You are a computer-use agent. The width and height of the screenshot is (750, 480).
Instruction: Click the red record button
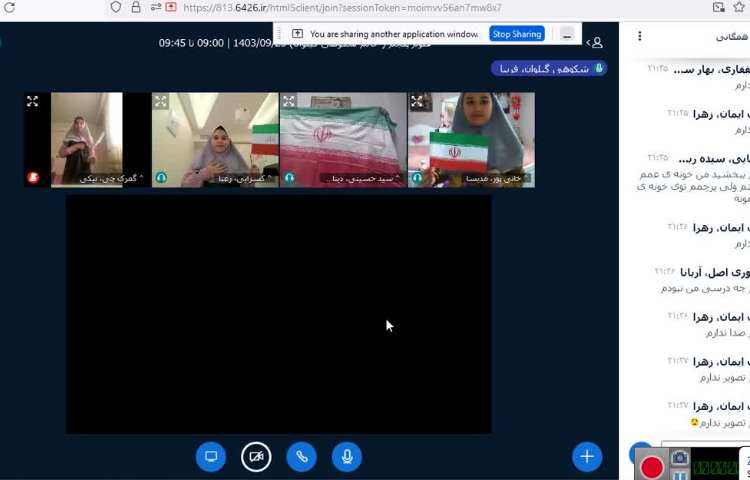652,466
